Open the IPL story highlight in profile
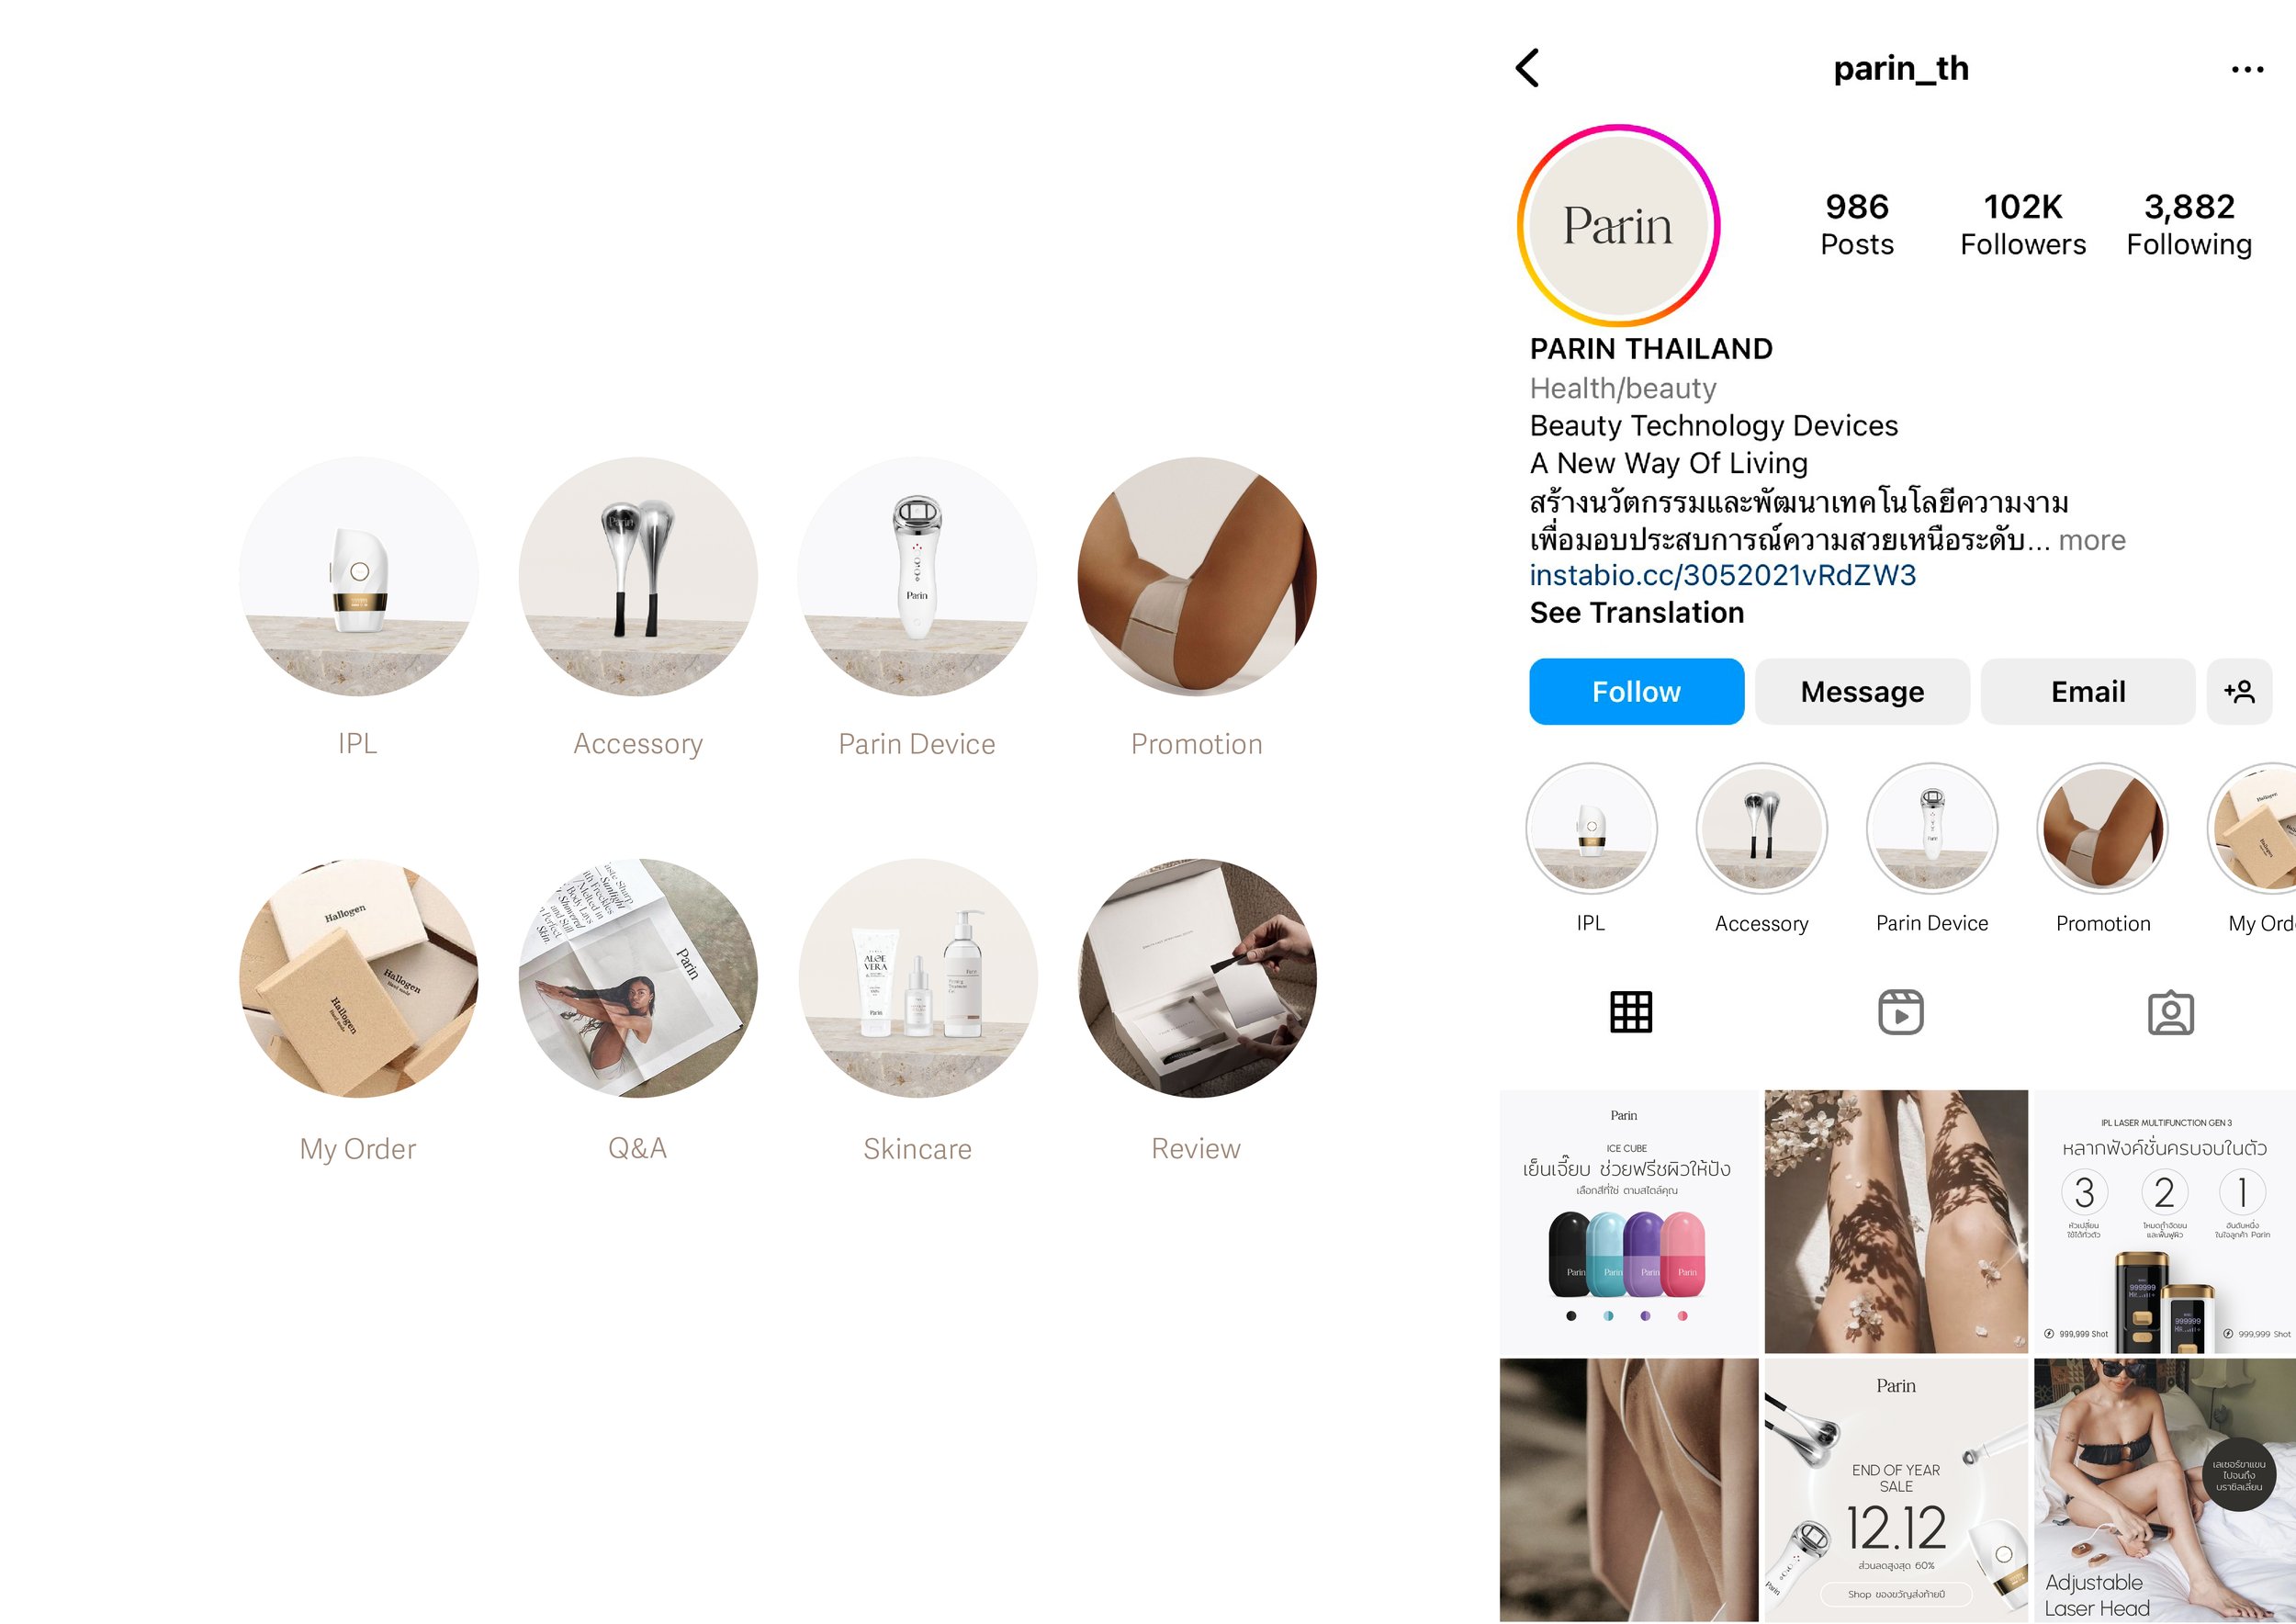Viewport: 2296px width, 1624px height. tap(1591, 828)
